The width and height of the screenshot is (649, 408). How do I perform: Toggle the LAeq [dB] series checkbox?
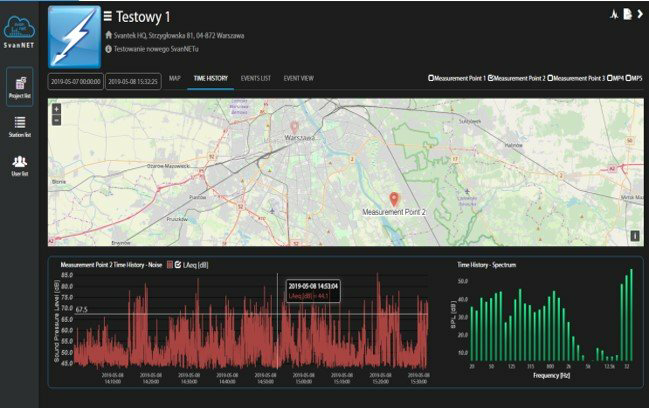(x=178, y=265)
